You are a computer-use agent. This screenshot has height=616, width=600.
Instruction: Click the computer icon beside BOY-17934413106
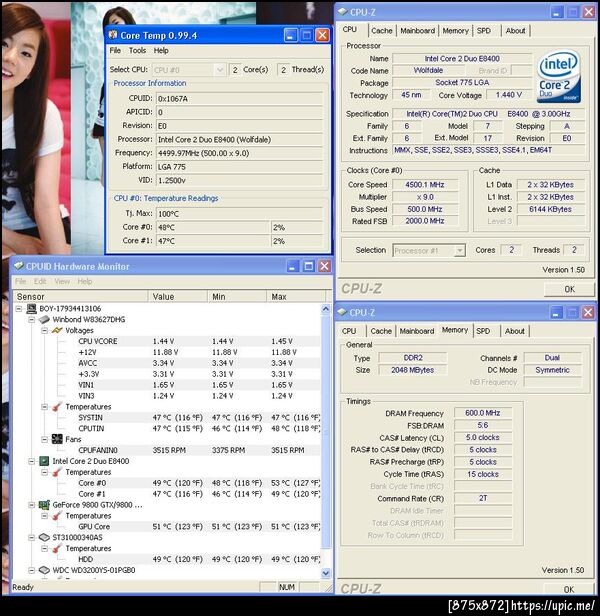pos(31,308)
